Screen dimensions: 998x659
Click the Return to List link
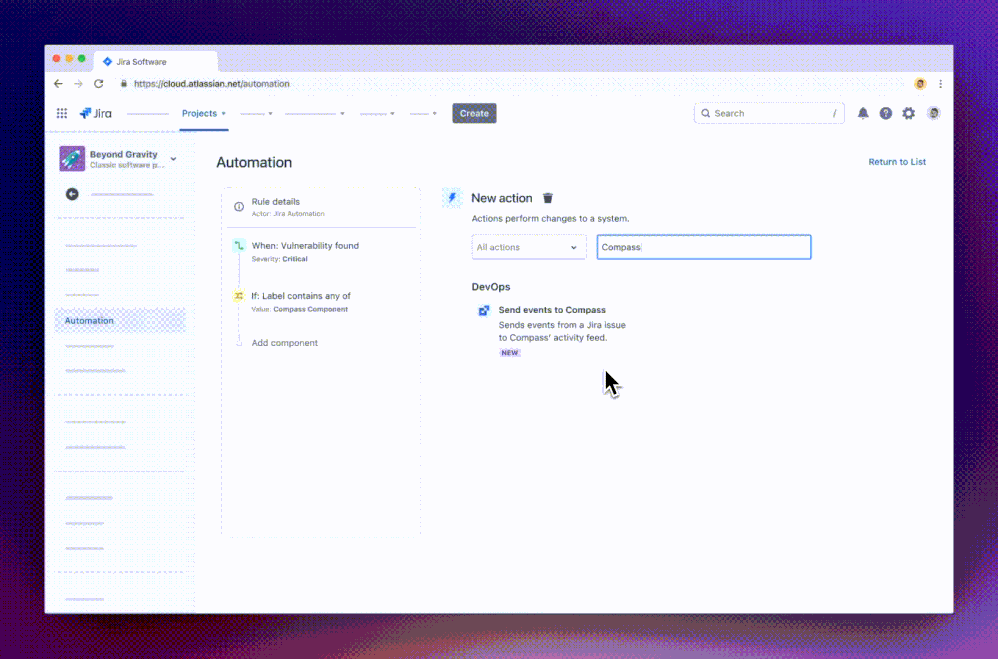(x=896, y=161)
